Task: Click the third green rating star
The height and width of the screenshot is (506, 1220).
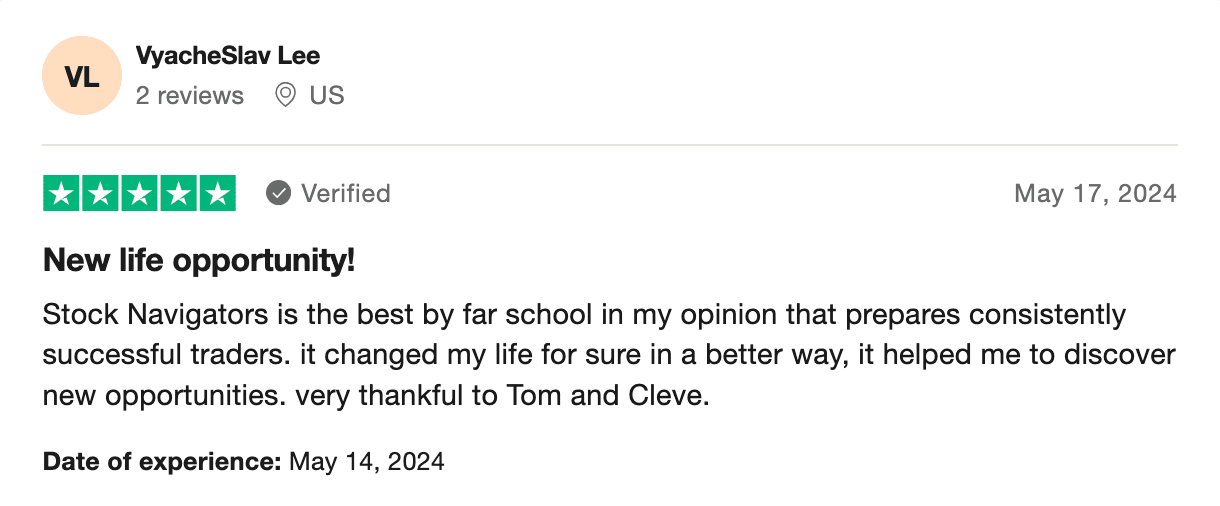Action: pyautogui.click(x=140, y=193)
